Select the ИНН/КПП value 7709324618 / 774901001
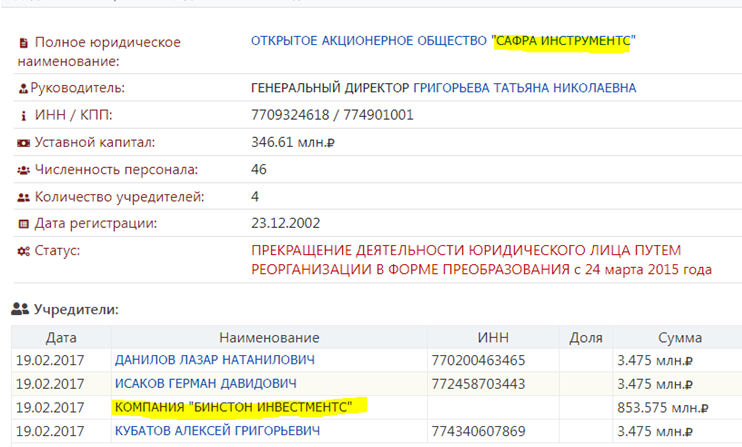 332,115
